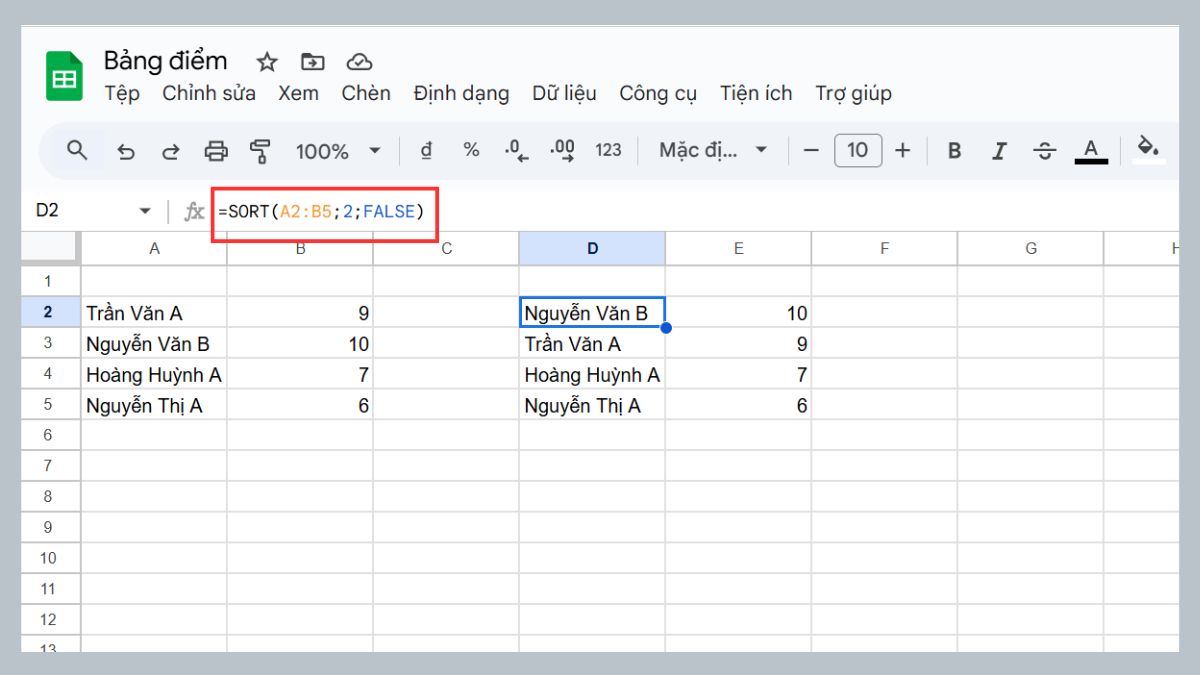The image size is (1200, 675).
Task: Open more number formats with 123 icon
Action: tap(606, 150)
